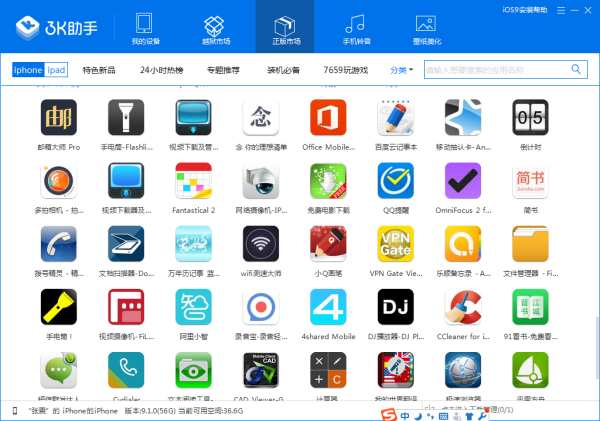Screen dimensions: 600x421
Task: Switch to the ipad toggle
Action: (x=56, y=70)
